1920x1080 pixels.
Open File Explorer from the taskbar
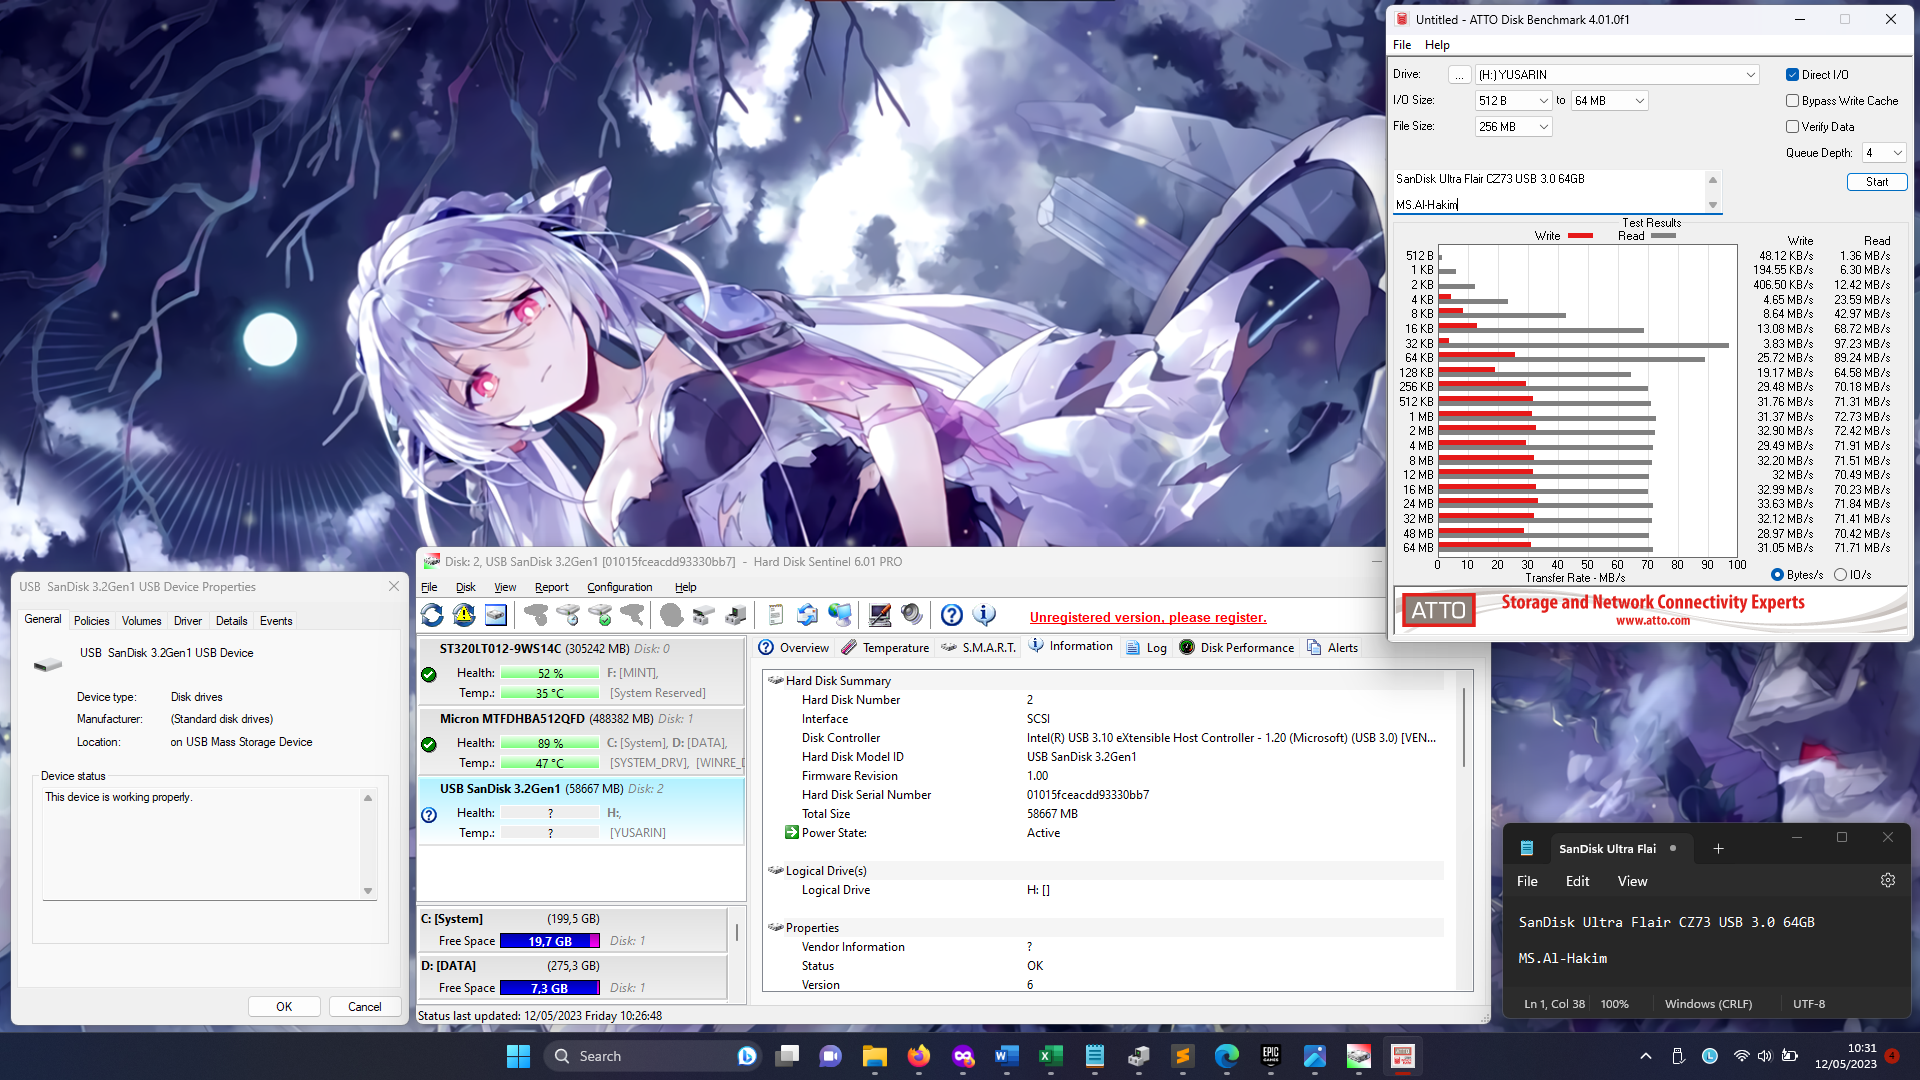coord(874,1056)
